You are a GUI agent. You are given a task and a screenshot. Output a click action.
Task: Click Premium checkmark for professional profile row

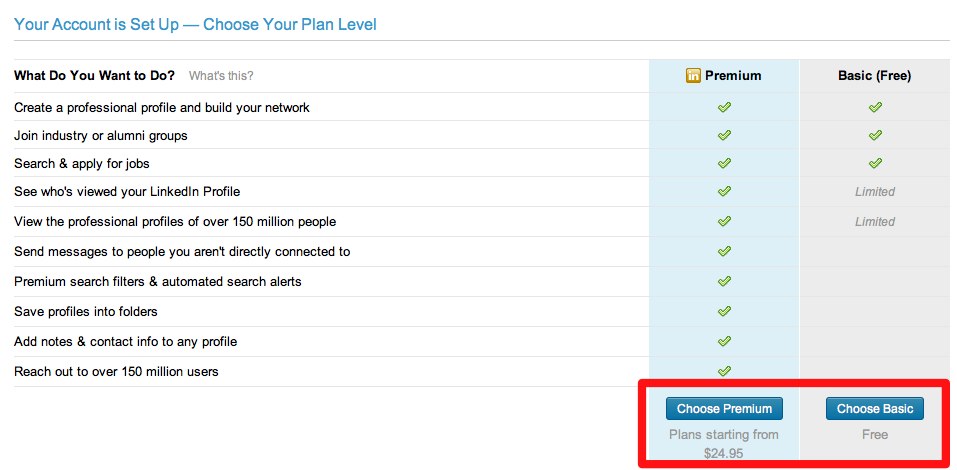click(724, 107)
